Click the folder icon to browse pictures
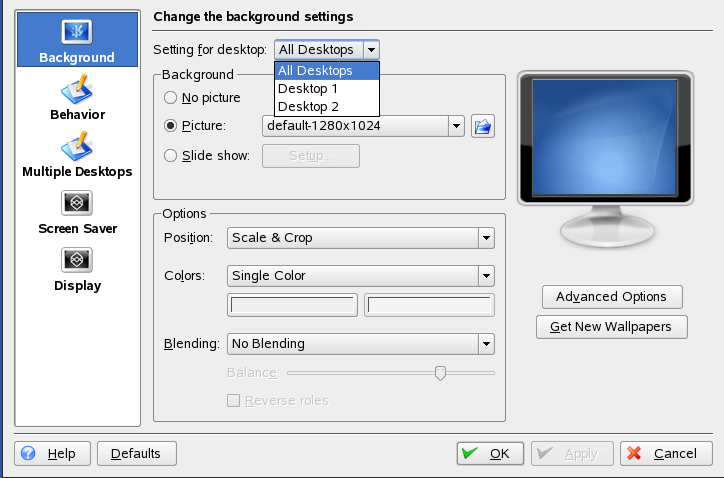The image size is (724, 478). (x=484, y=126)
